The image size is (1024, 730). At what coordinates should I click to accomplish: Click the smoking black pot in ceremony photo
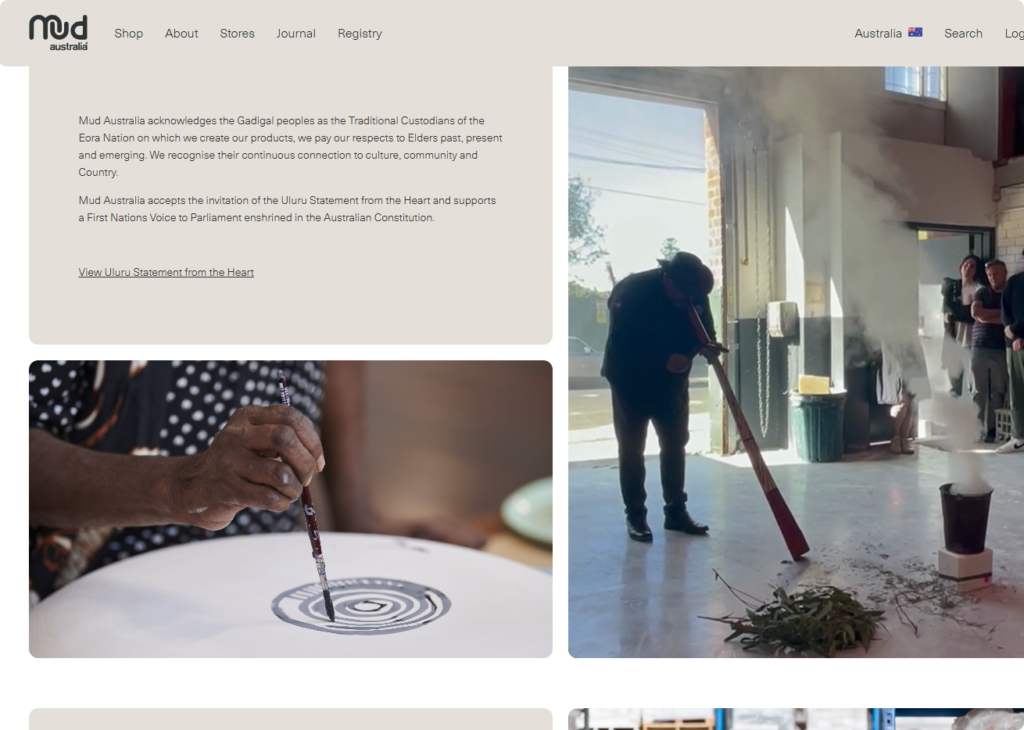pyautogui.click(x=965, y=518)
